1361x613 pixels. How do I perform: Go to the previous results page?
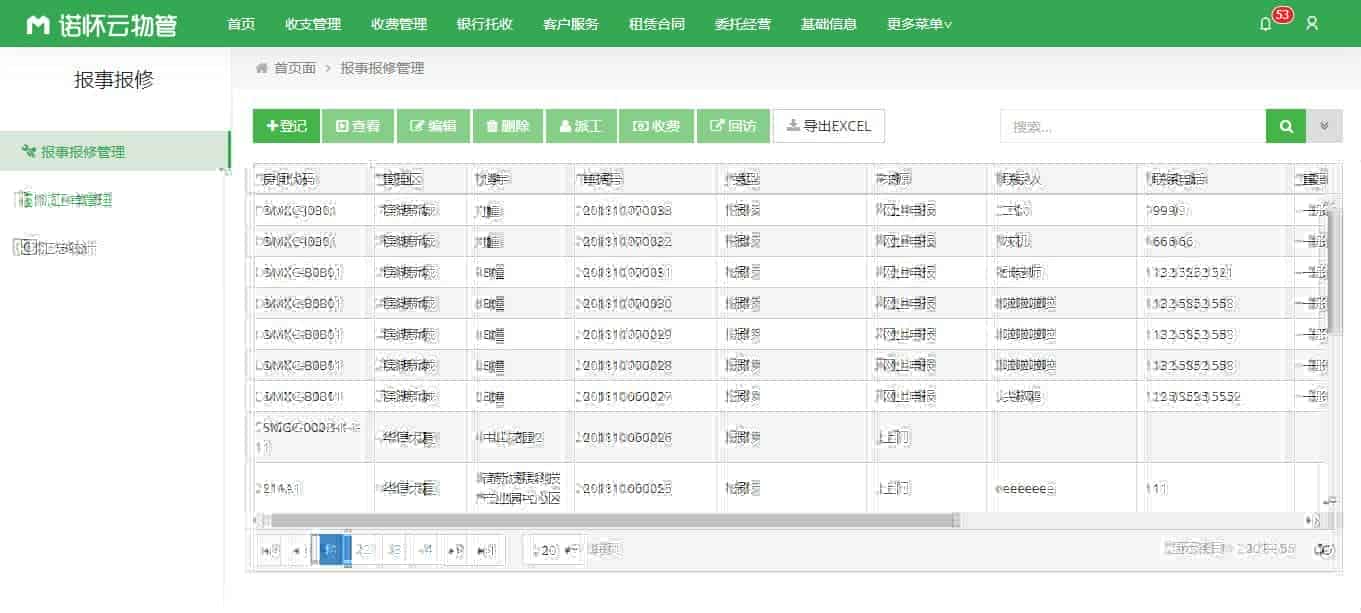[297, 550]
